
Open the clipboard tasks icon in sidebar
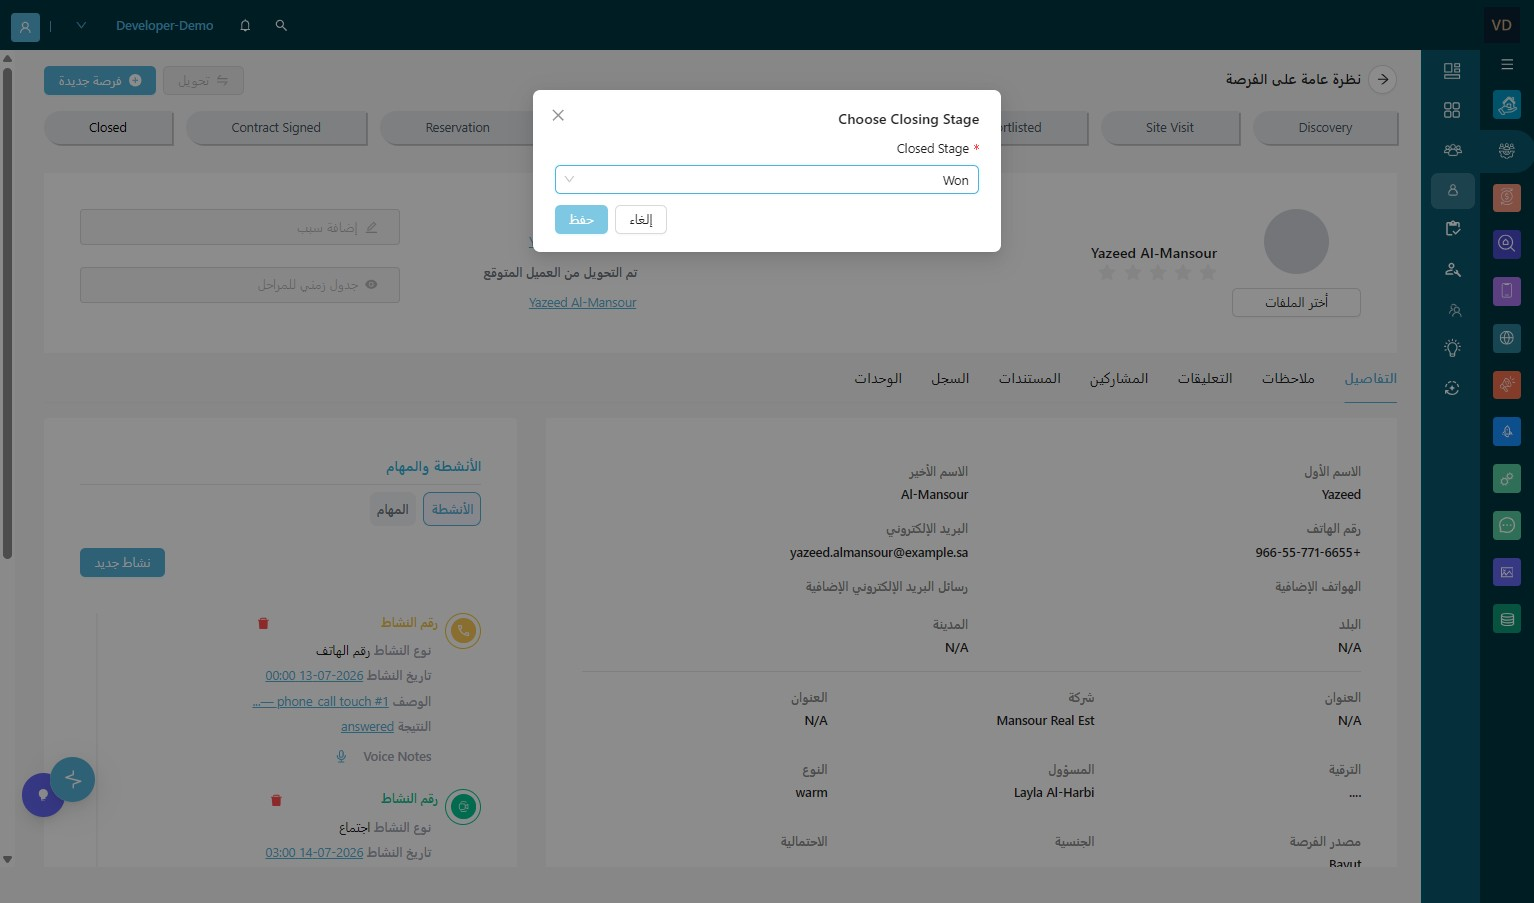pyautogui.click(x=1453, y=229)
